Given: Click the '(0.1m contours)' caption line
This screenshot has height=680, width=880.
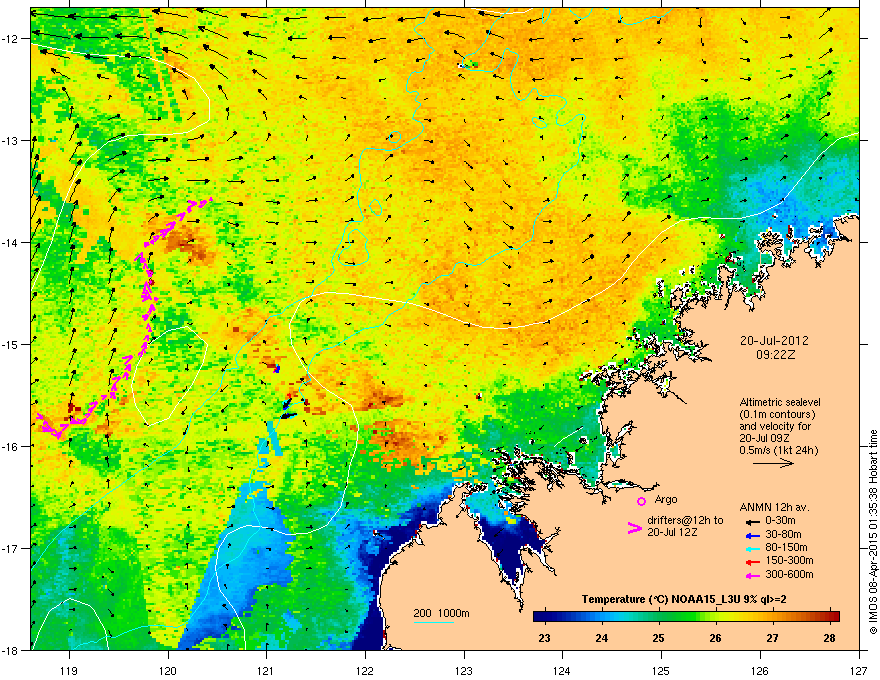Looking at the screenshot, I should pos(777,415).
